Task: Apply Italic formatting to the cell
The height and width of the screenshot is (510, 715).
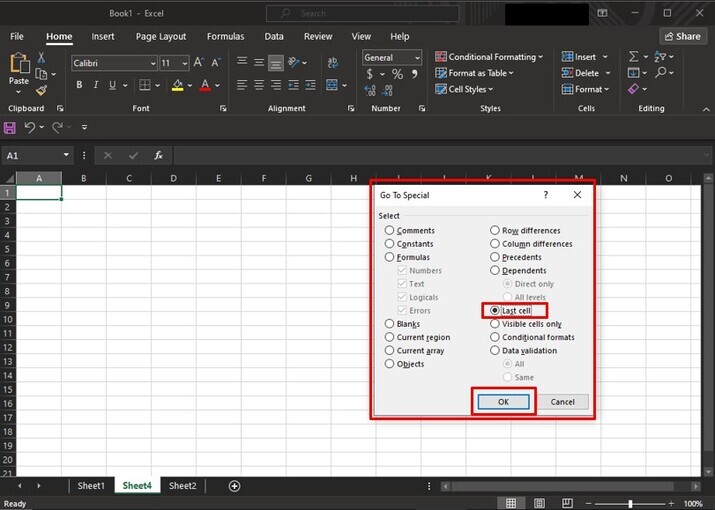Action: tap(98, 86)
